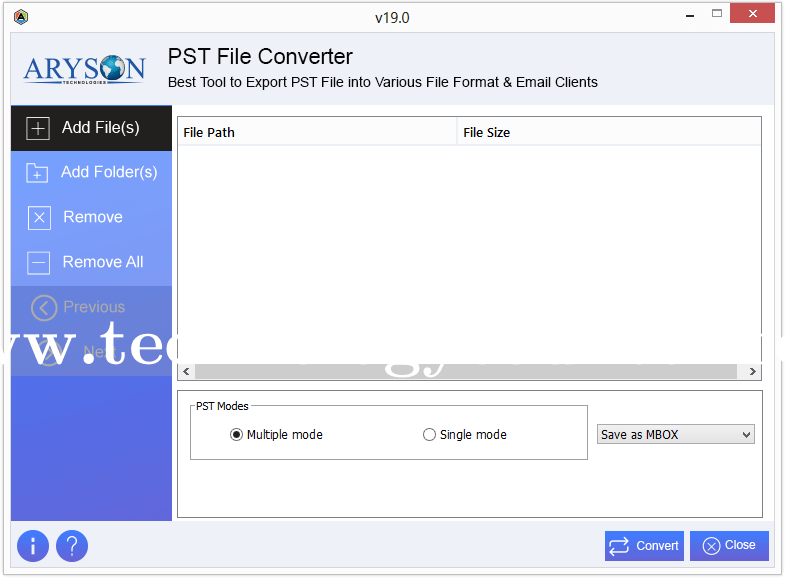Viewport: 786px width, 578px height.
Task: Click the horizontal scrollbar left arrow
Action: (186, 371)
